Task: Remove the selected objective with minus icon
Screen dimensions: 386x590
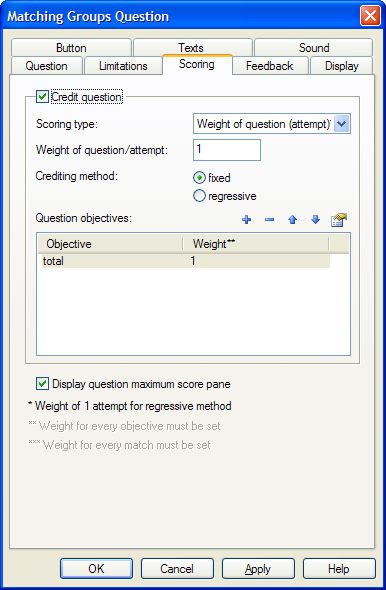Action: tap(269, 219)
